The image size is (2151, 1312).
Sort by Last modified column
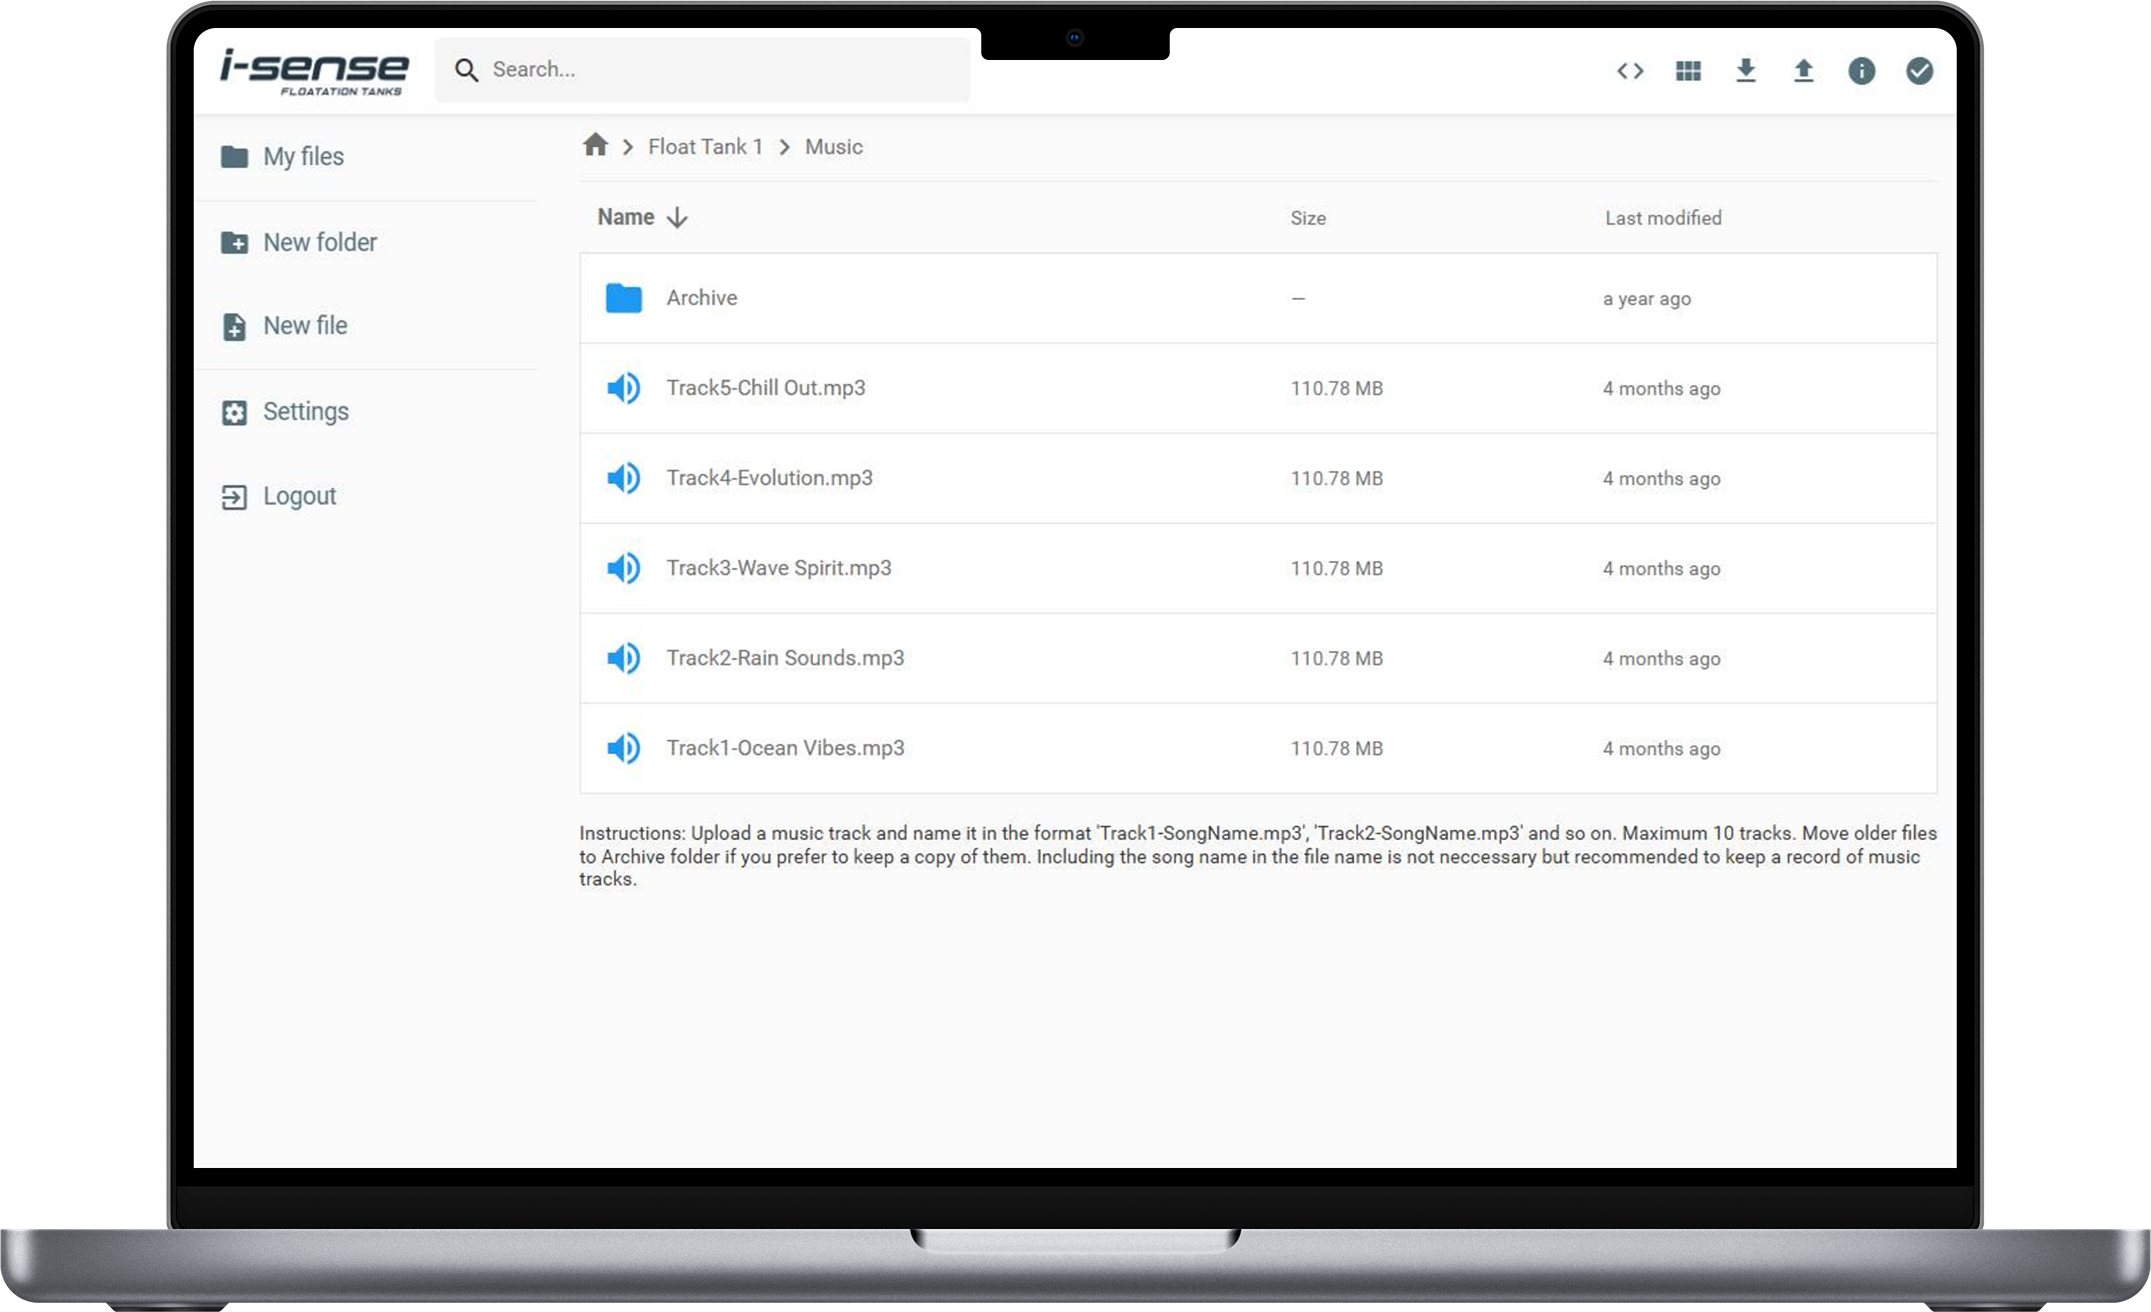1663,218
